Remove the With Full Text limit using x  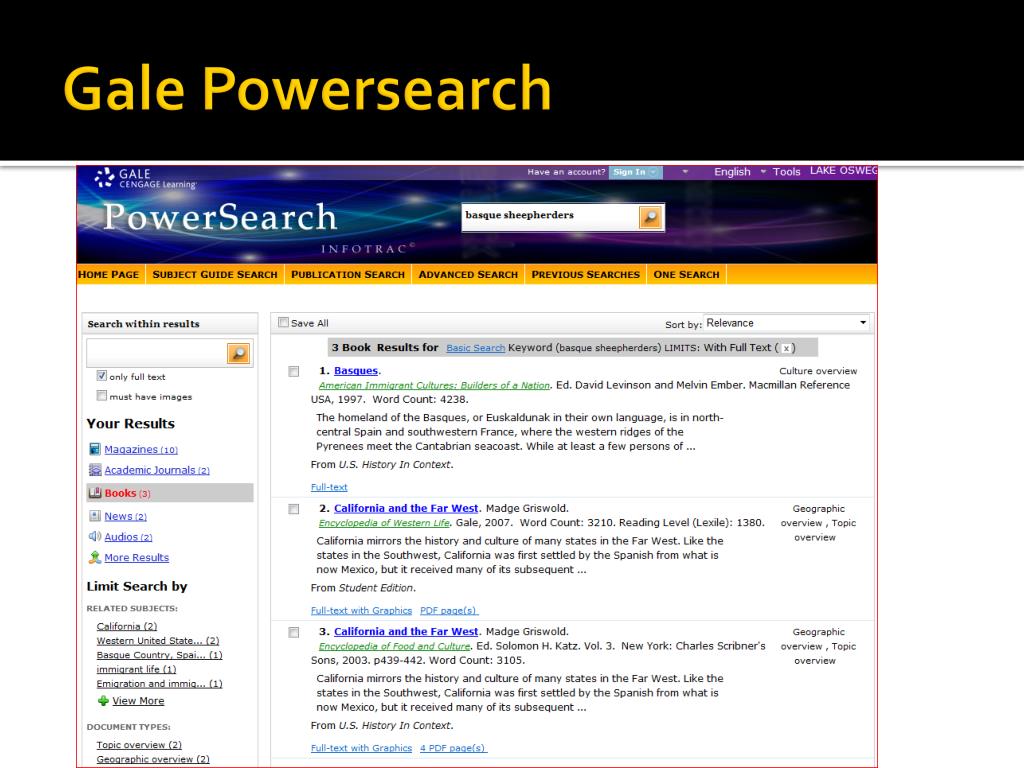[x=786, y=348]
